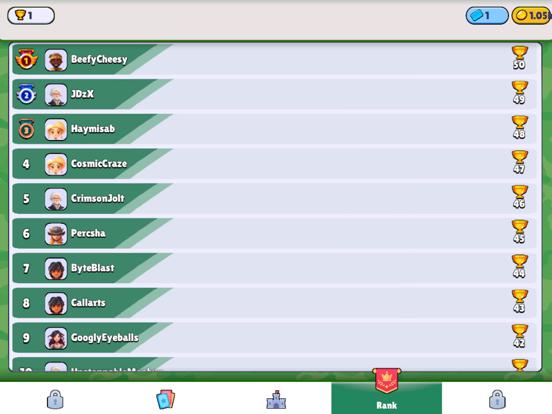The width and height of the screenshot is (552, 414).
Task: Click rank number 8 in the leaderboard
Action: pos(26,303)
